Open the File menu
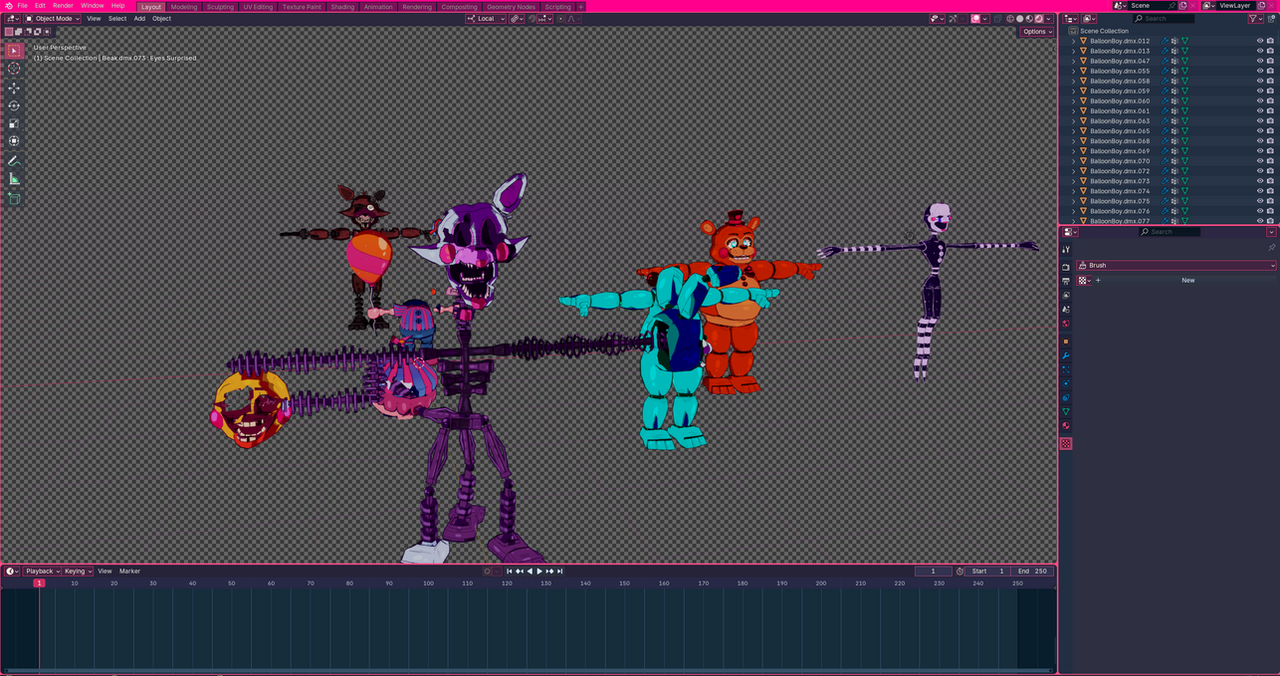The image size is (1280, 676). point(22,6)
